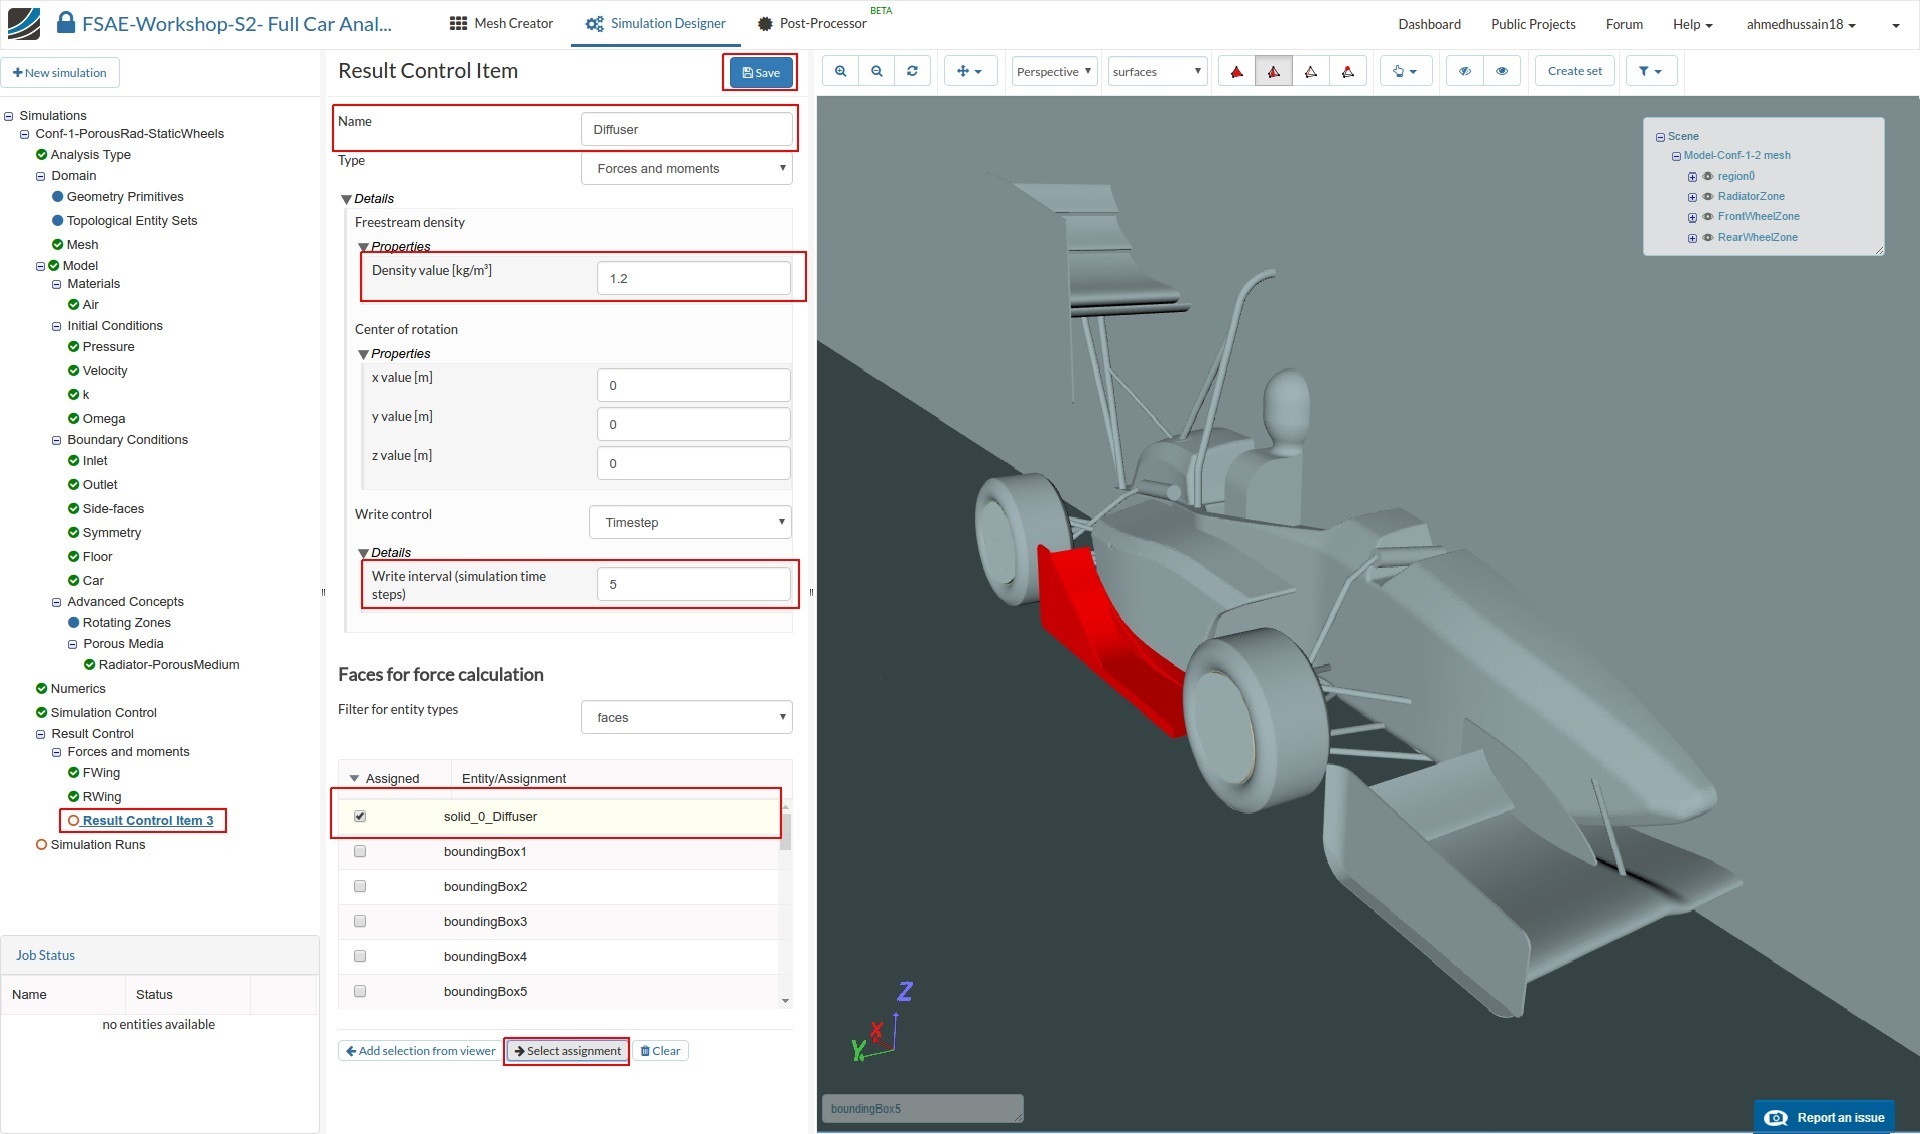Click the hide selection crossed-eye icon
This screenshot has width=1920, height=1134.
1465,71
